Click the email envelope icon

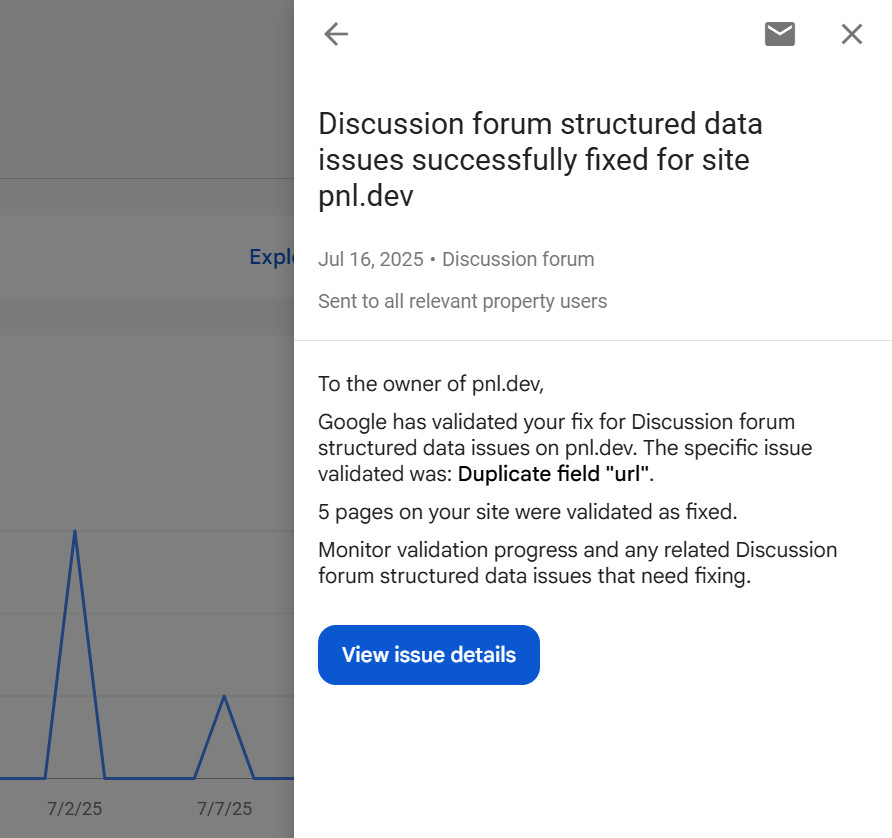(x=779, y=34)
